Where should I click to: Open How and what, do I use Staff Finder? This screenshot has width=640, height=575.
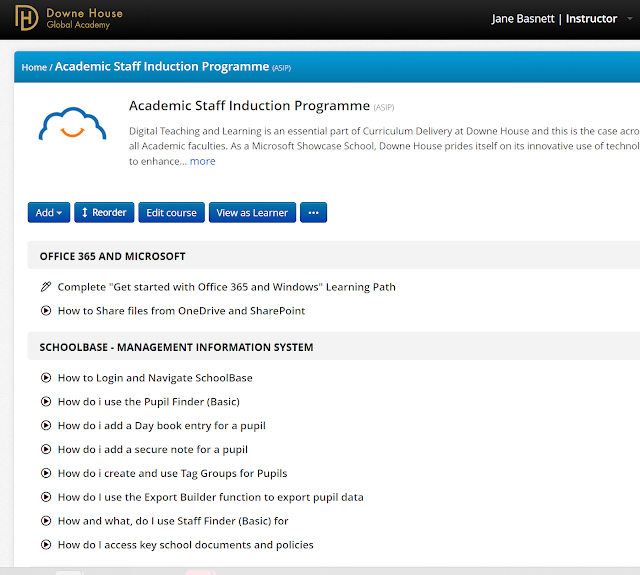tap(173, 521)
